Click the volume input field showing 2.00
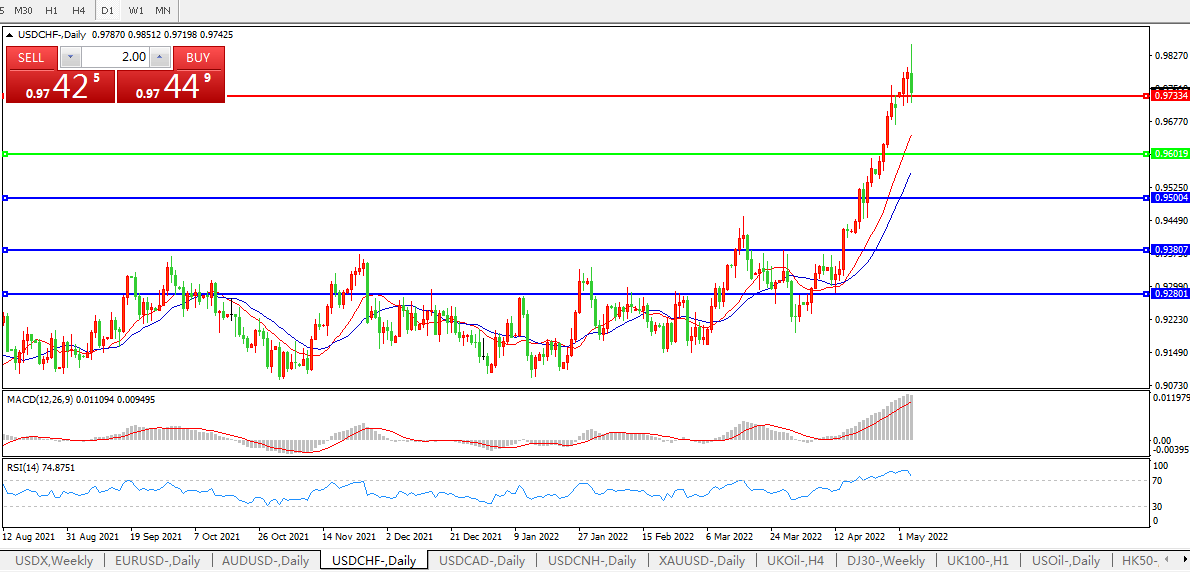 coord(115,57)
